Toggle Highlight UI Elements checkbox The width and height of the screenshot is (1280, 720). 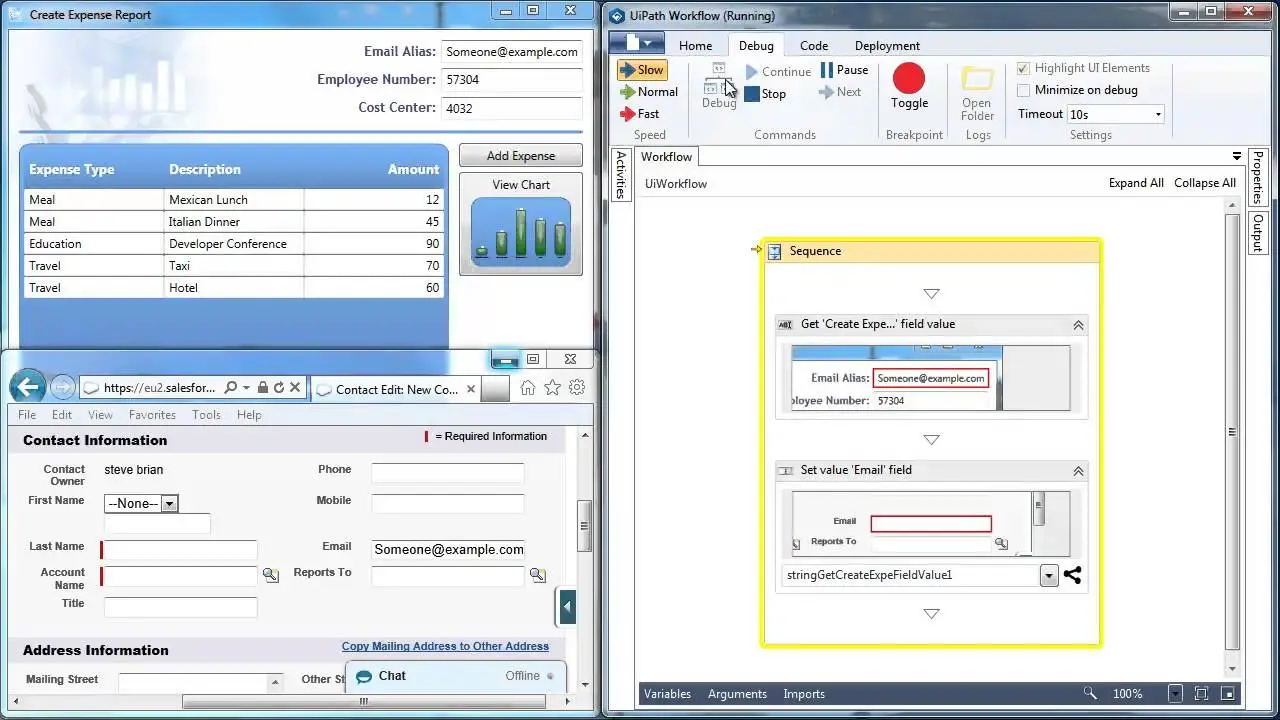pos(1023,68)
